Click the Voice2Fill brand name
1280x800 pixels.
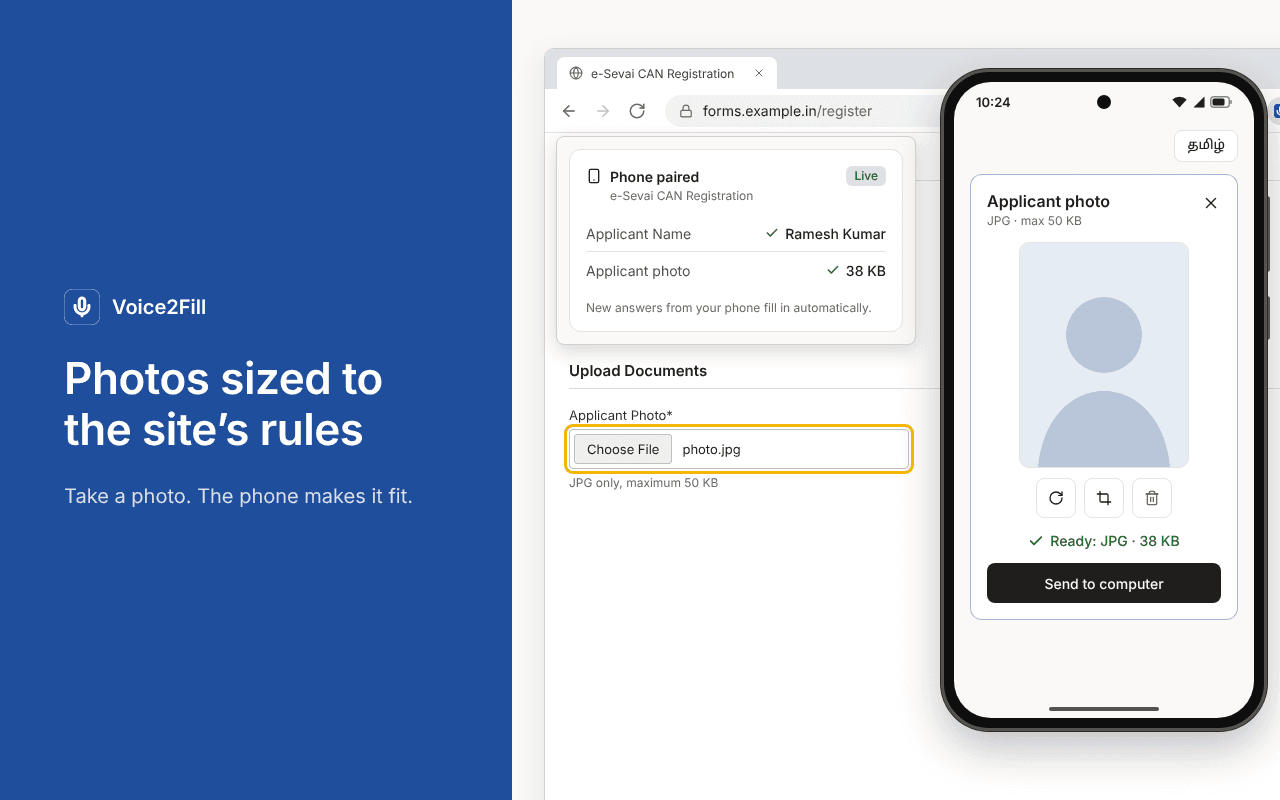tap(159, 307)
